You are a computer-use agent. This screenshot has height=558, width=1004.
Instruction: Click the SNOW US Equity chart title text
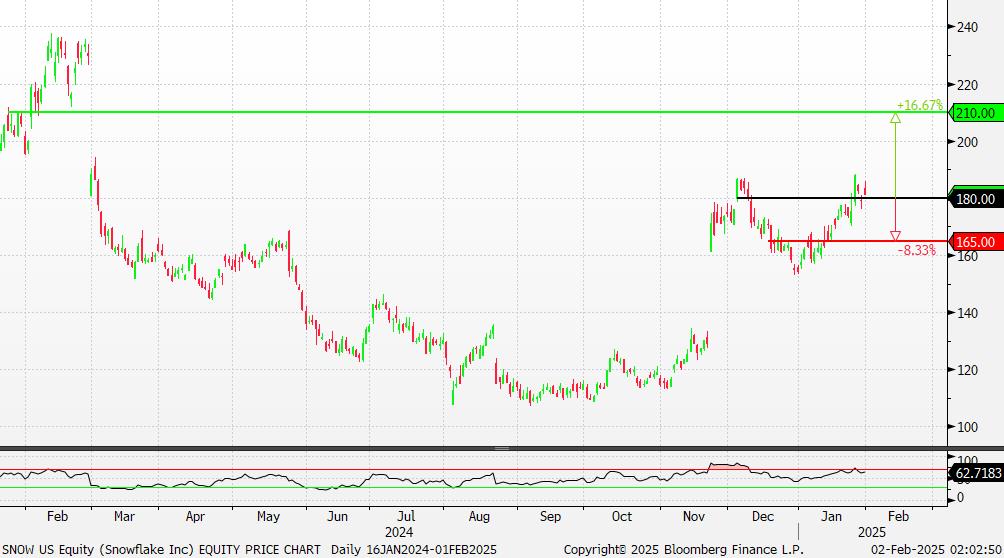[161, 550]
